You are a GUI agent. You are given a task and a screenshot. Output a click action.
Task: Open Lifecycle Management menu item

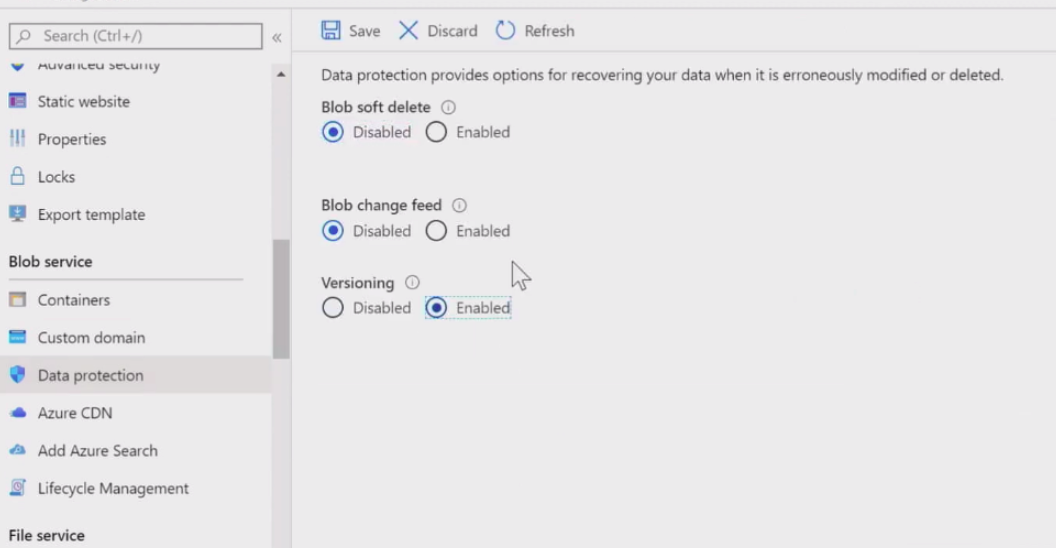[113, 489]
